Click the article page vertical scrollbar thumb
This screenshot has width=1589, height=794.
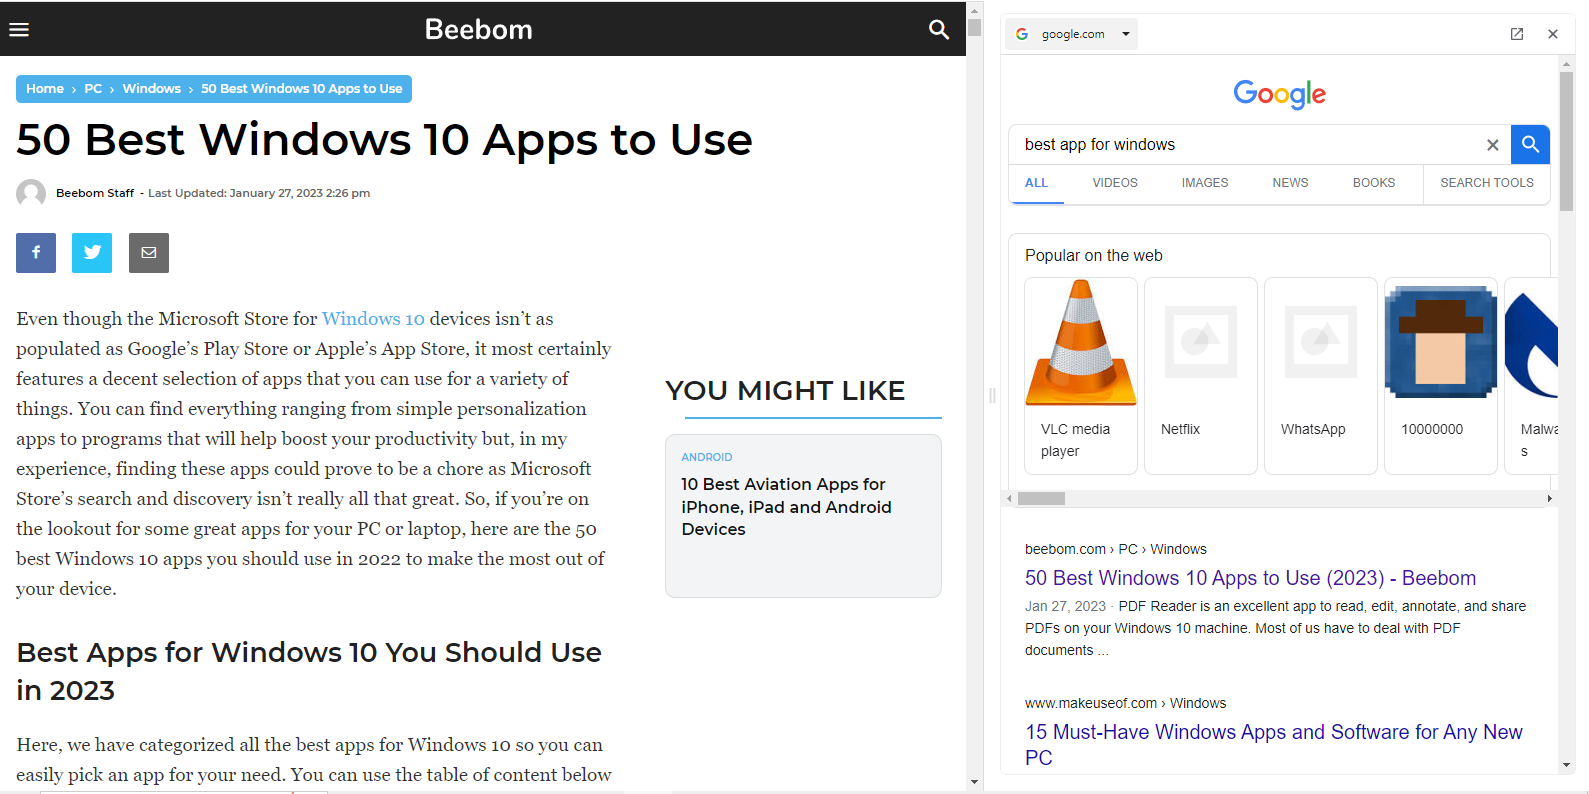tap(974, 27)
